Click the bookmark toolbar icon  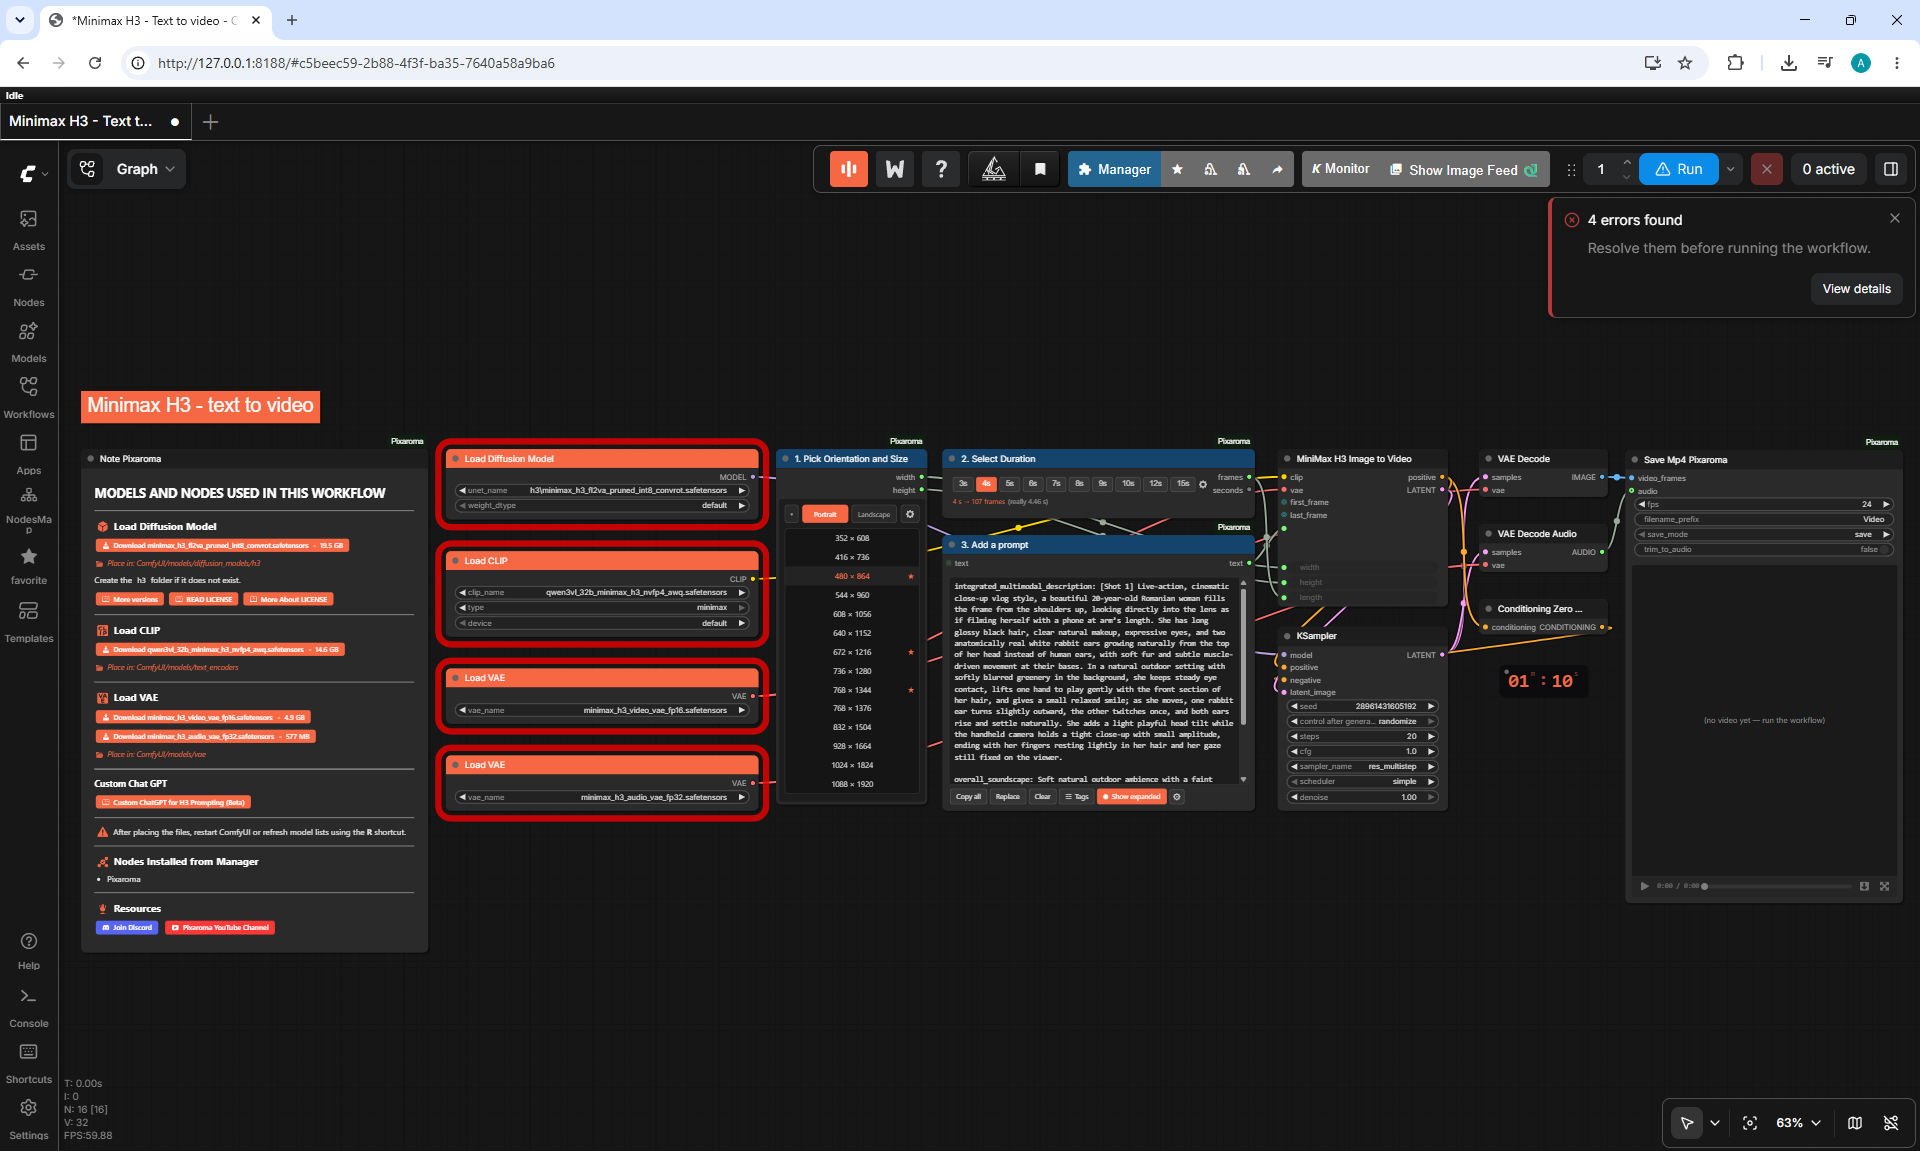pos(1040,169)
